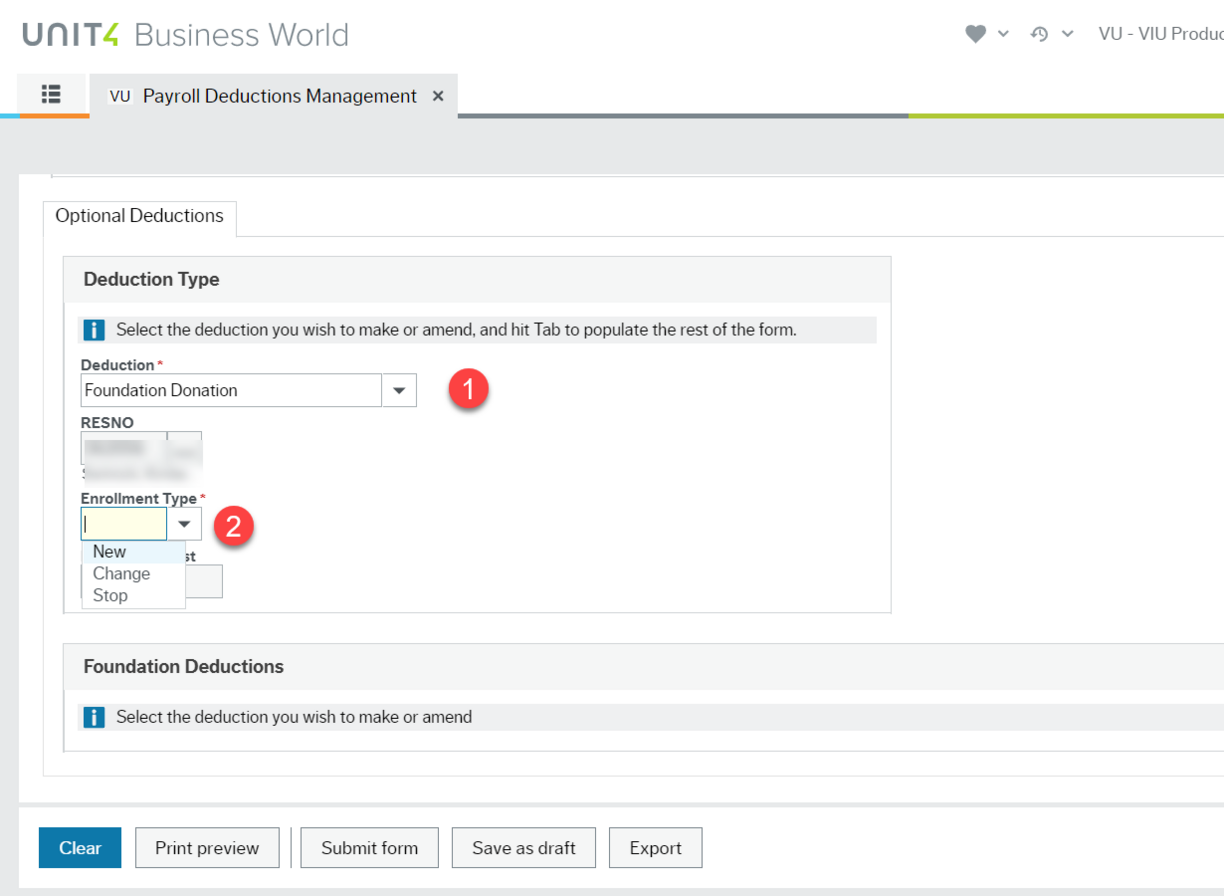1224x896 pixels.
Task: Choose Change enrollment type option
Action: [x=121, y=574]
